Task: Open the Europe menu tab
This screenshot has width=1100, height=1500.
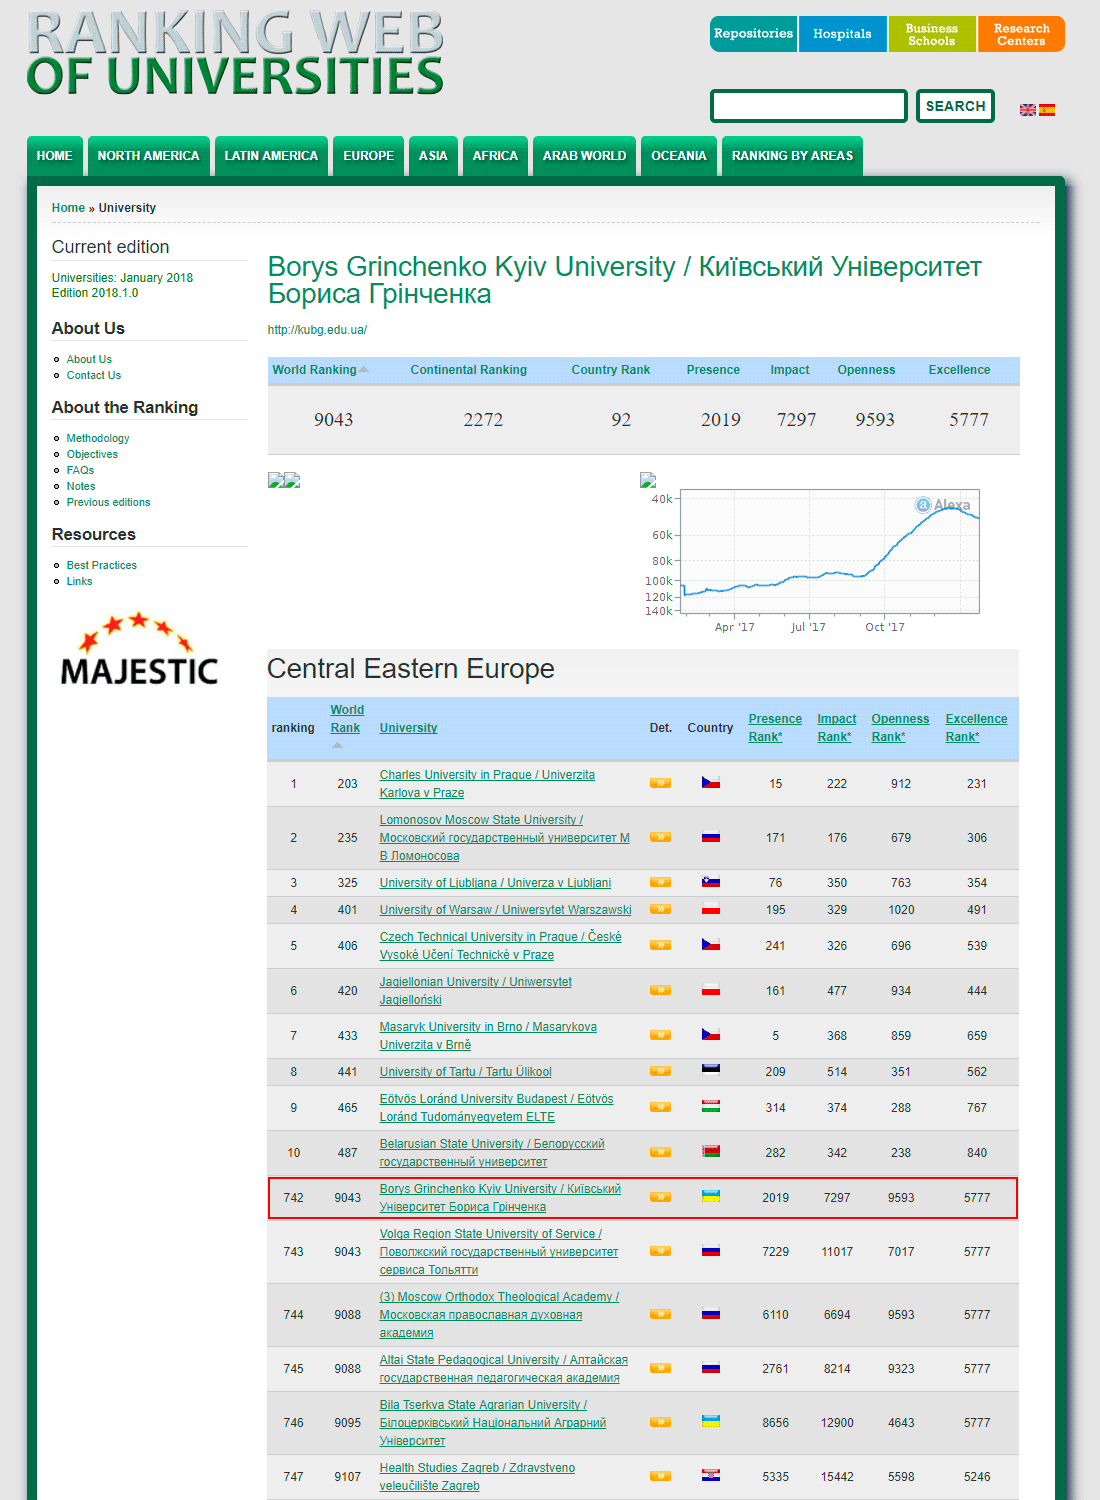Action: 368,156
